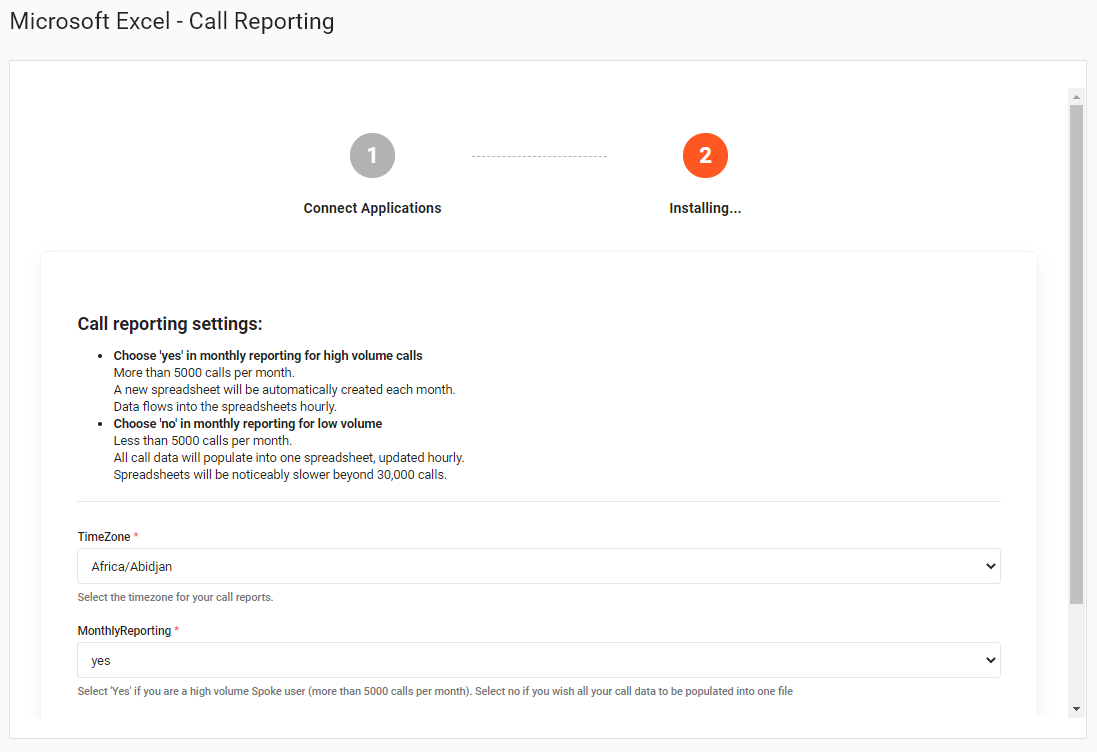Click "More than 5000 calls per month" line

click(204, 373)
